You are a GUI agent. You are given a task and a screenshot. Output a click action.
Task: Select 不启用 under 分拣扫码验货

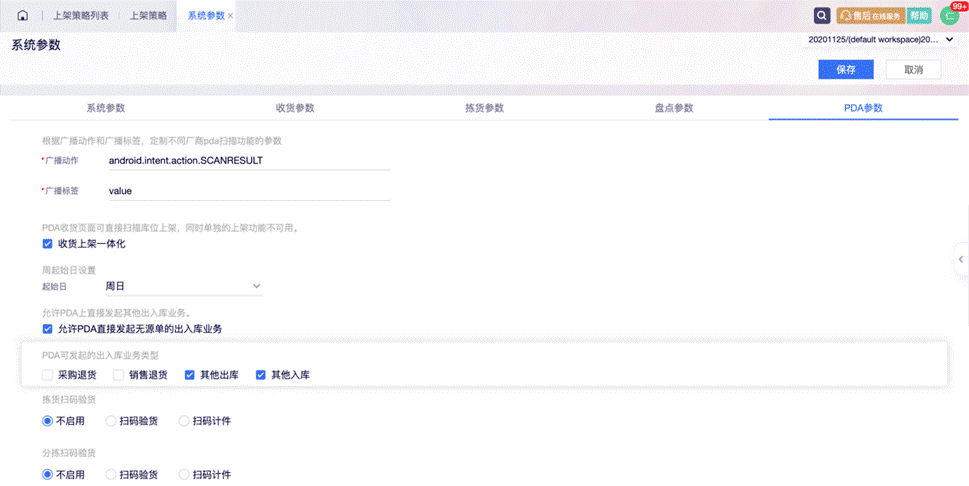pyautogui.click(x=47, y=475)
